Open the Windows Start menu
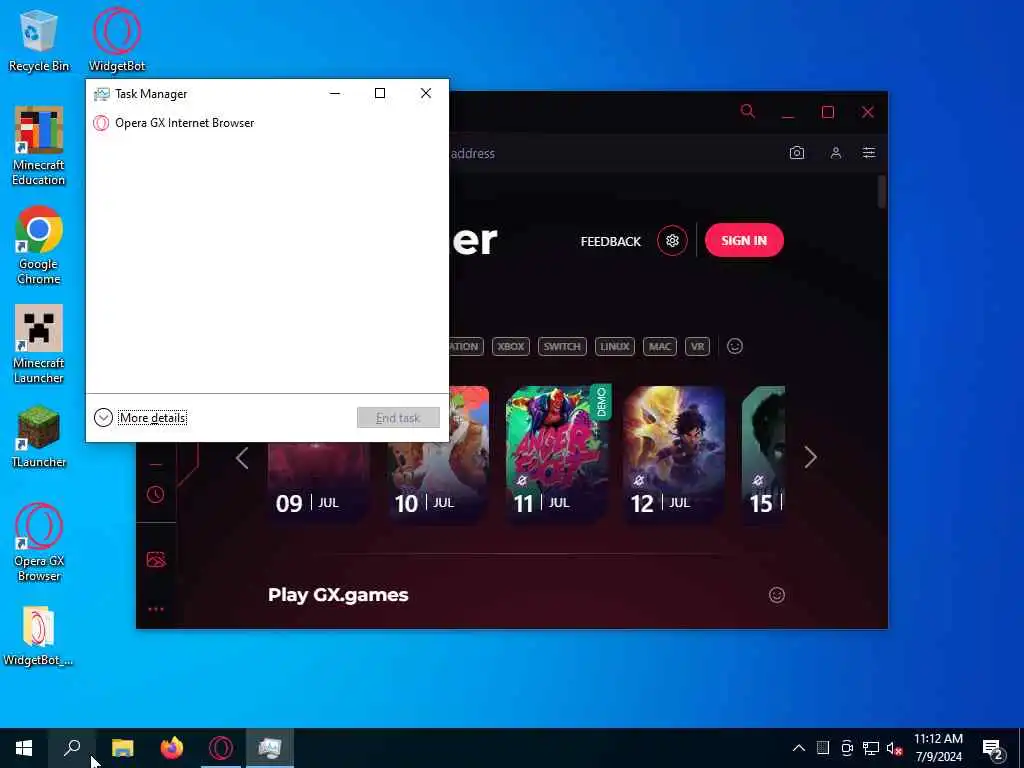1024x768 pixels. point(24,748)
